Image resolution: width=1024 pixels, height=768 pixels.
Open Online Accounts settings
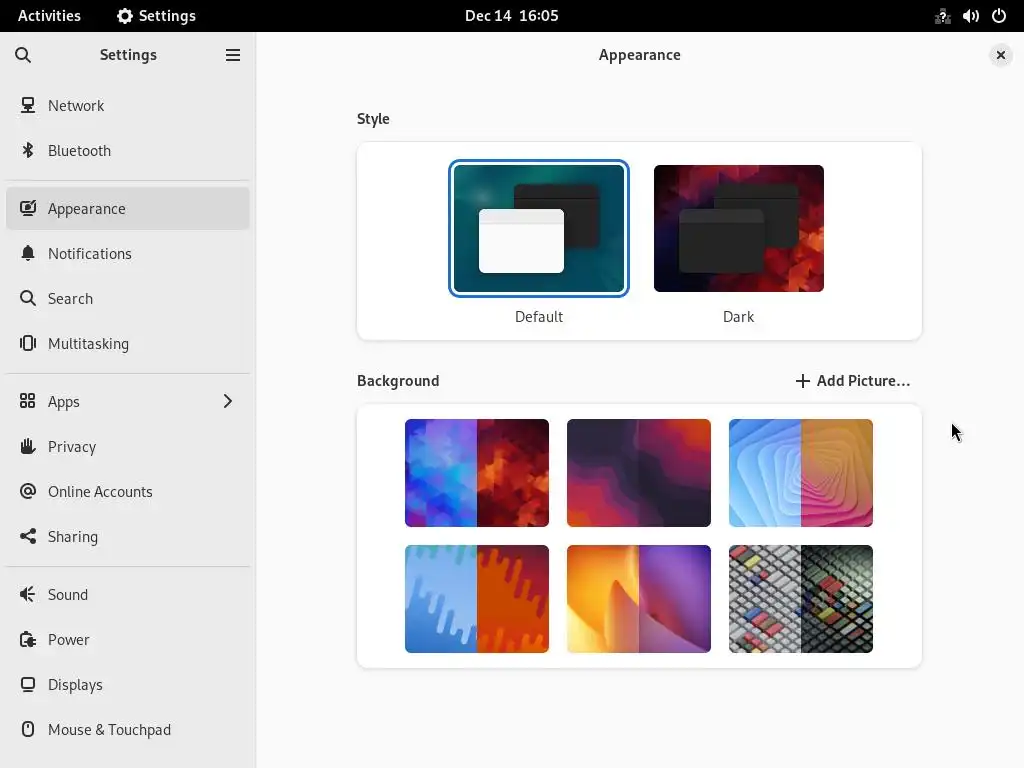128,491
